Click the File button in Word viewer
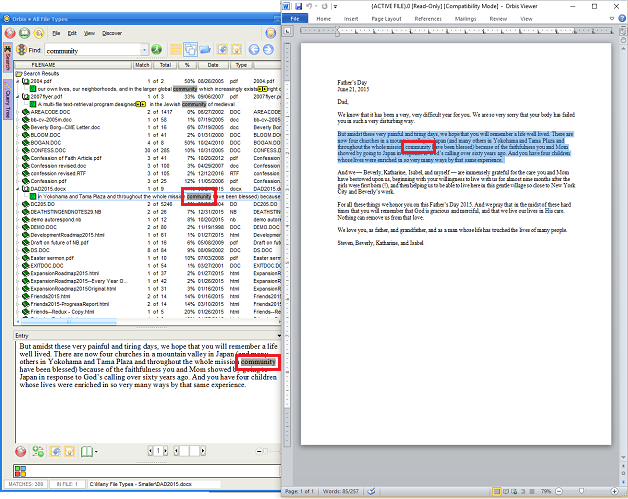 [x=296, y=18]
